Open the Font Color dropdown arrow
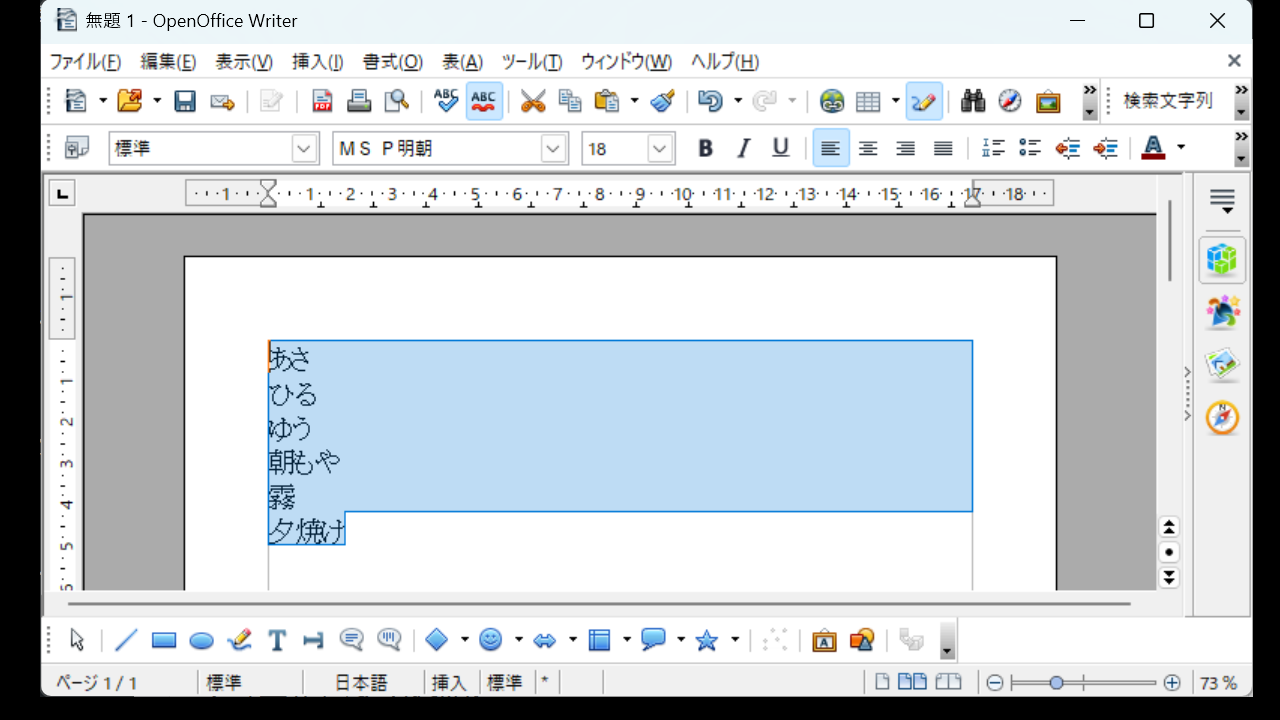Image resolution: width=1280 pixels, height=720 pixels. click(1181, 148)
